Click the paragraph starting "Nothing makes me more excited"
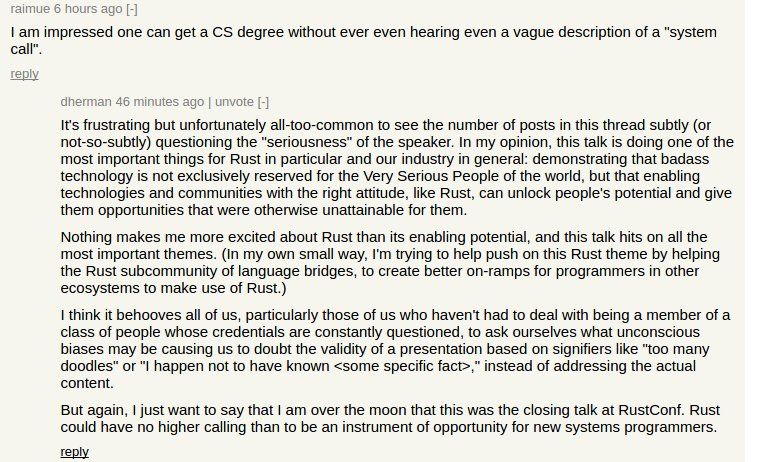The height and width of the screenshot is (462, 767). point(390,262)
